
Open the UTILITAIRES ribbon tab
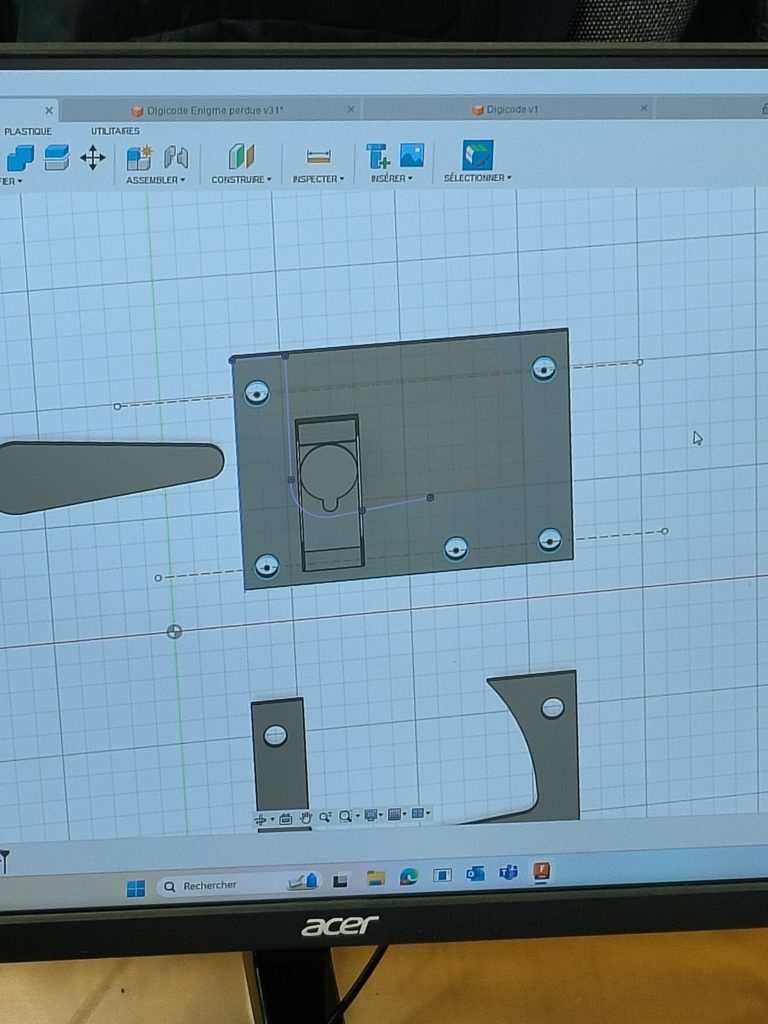tap(115, 131)
